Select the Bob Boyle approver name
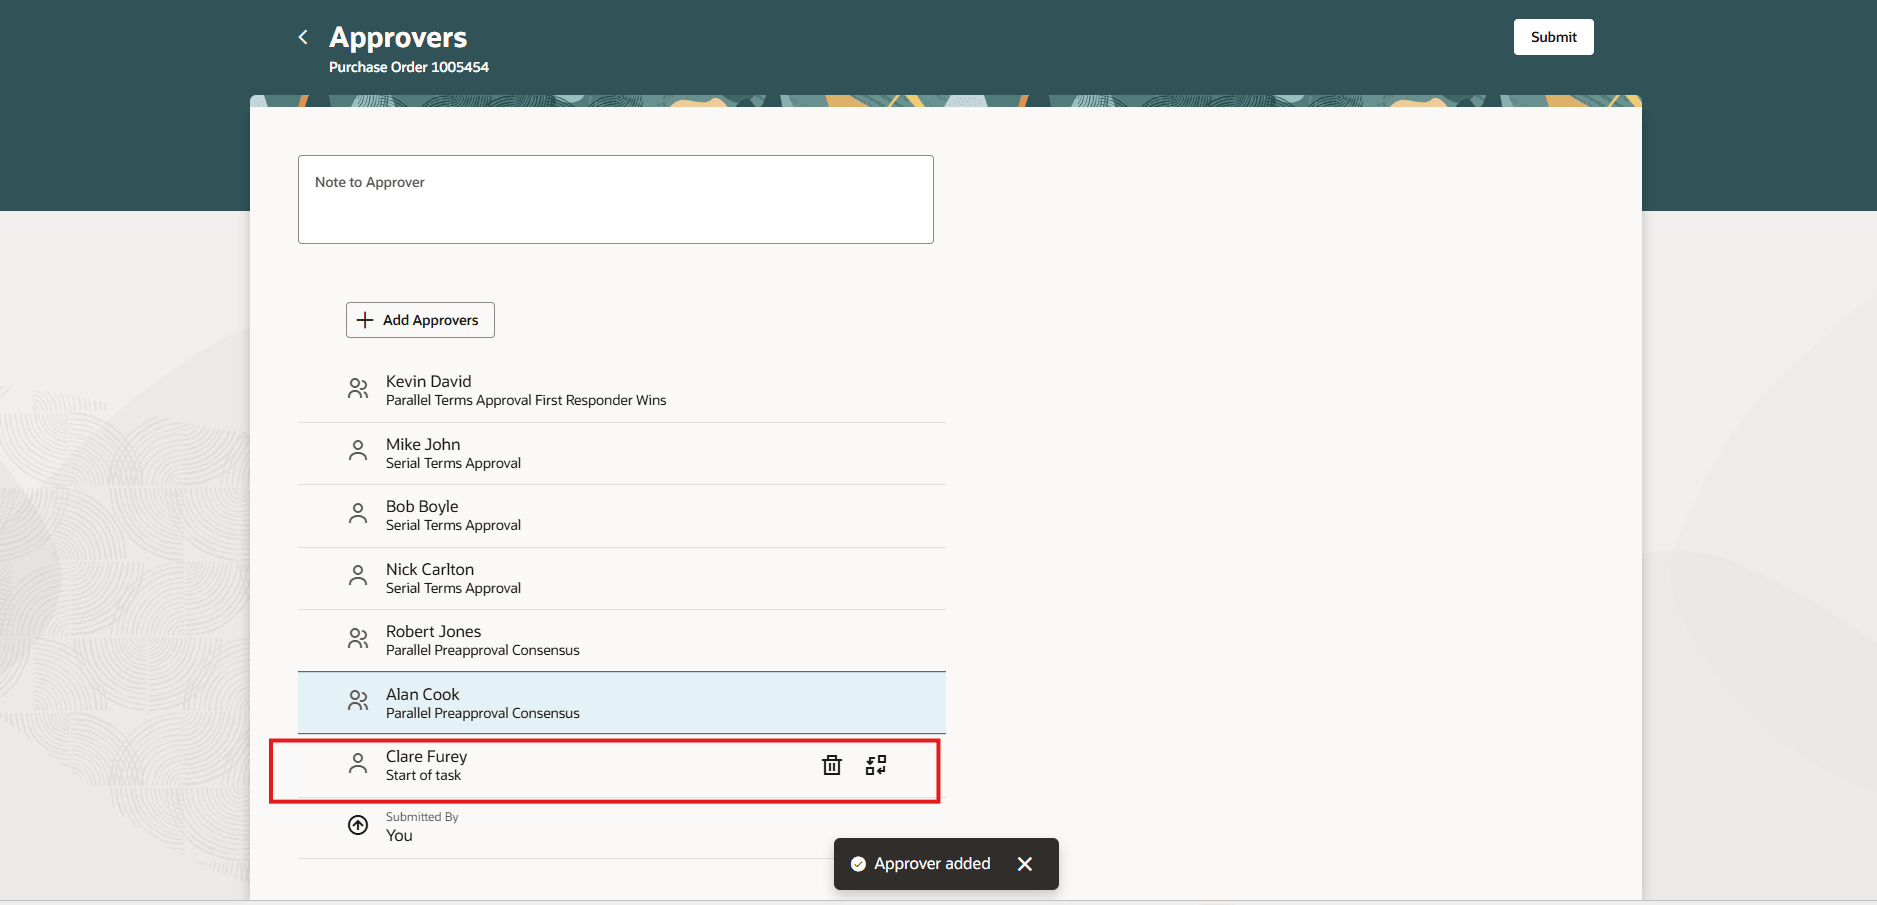 pyautogui.click(x=422, y=506)
